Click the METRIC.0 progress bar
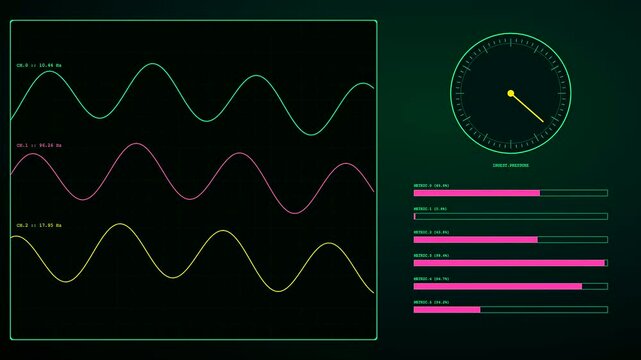This screenshot has width=641, height=360. 511,193
